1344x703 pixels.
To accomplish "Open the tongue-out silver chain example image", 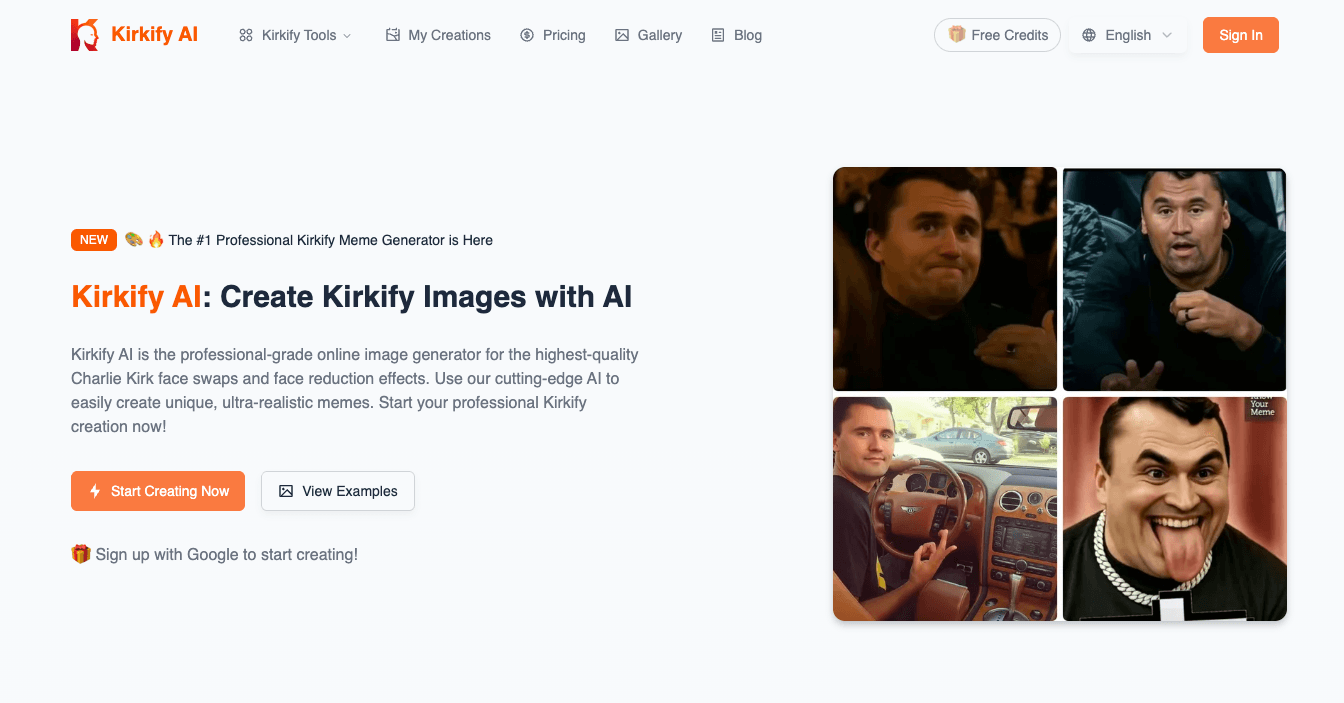I will [x=1174, y=509].
